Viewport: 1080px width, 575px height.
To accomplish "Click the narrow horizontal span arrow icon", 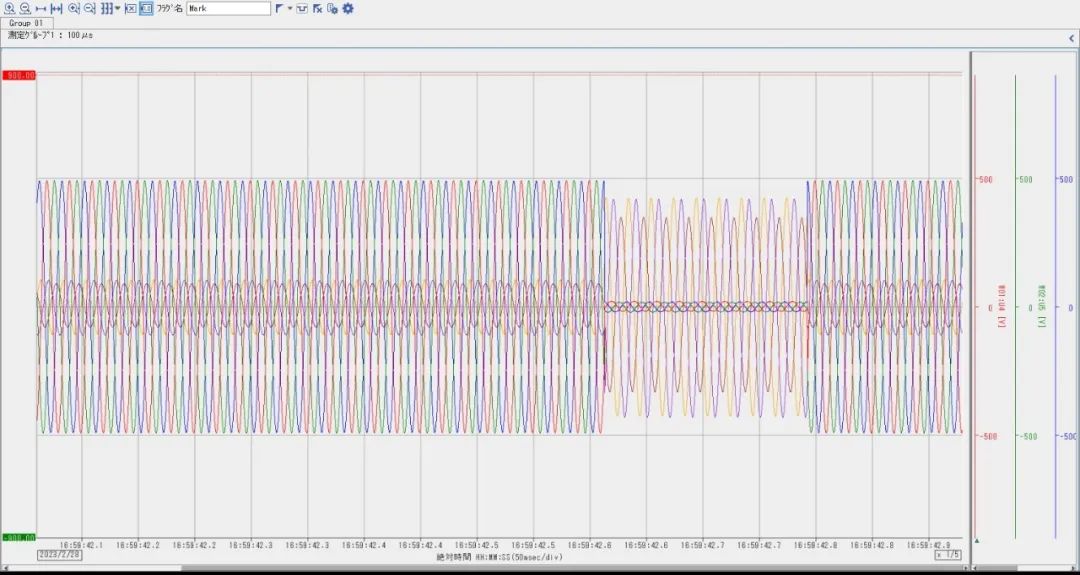I will [41, 8].
